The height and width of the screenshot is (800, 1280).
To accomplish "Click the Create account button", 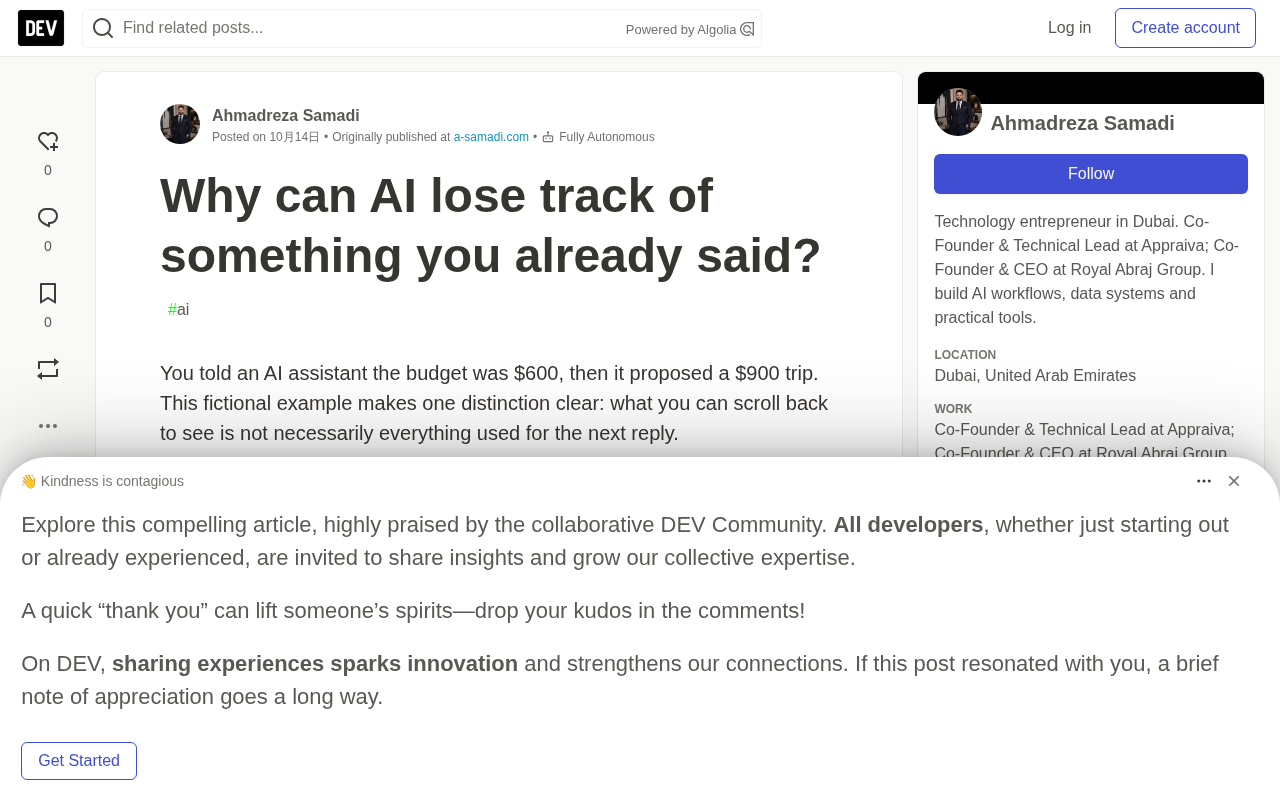I will pos(1185,28).
